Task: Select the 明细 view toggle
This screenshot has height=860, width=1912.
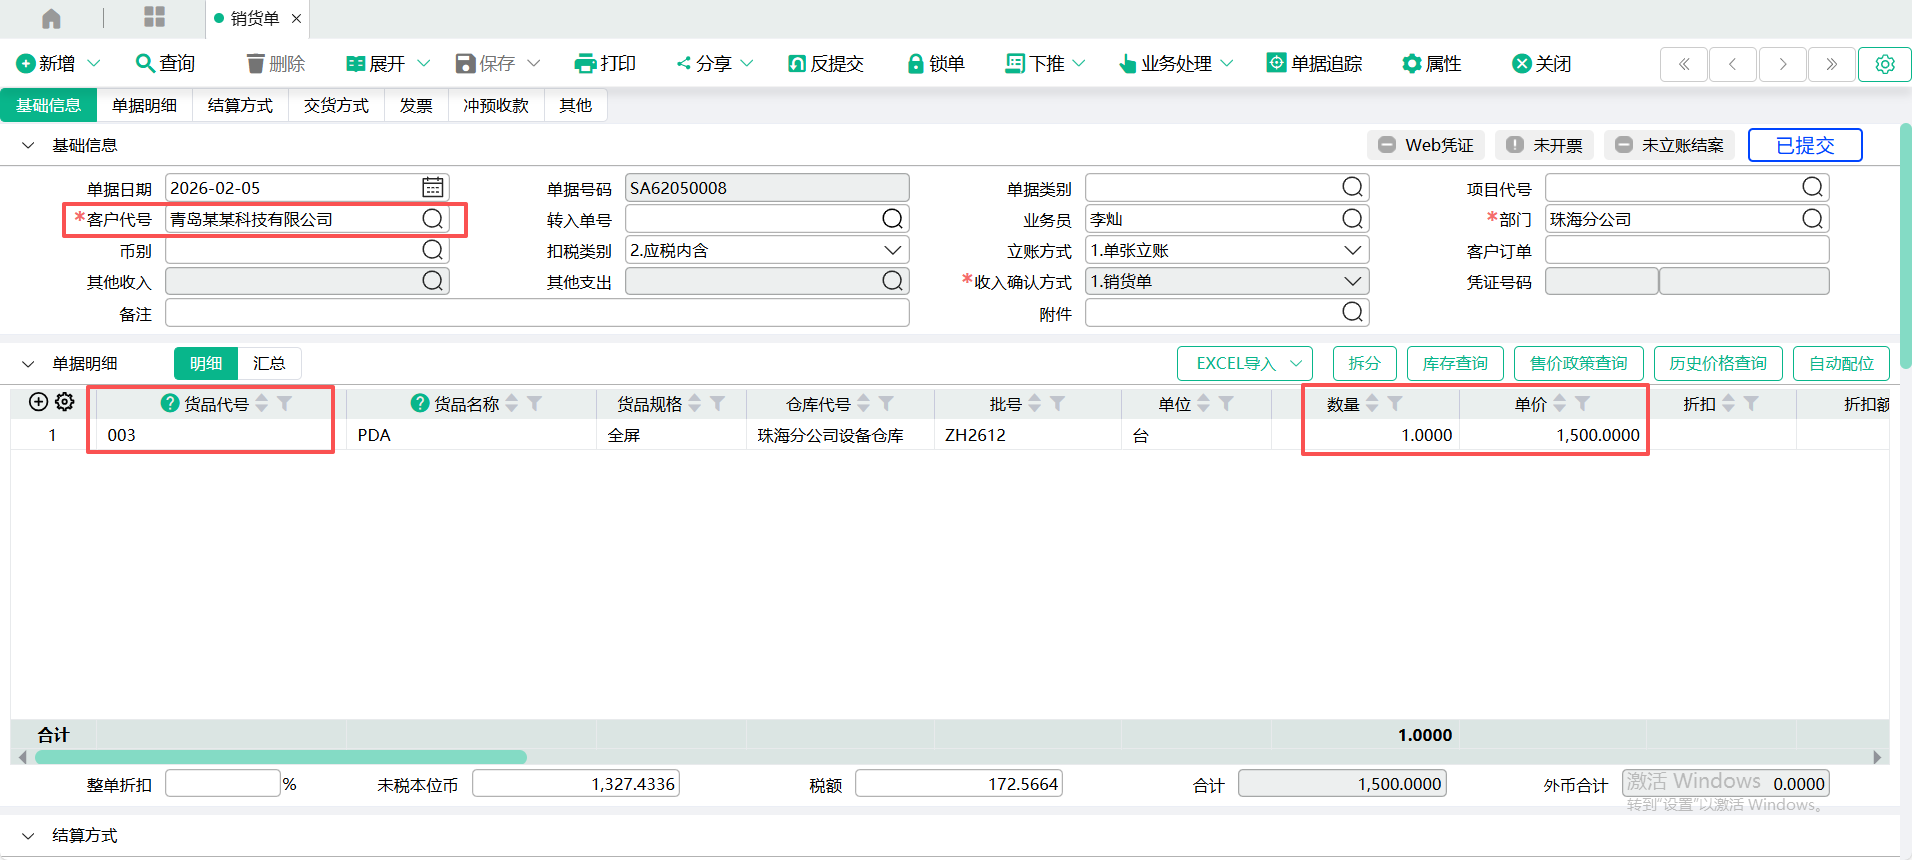Action: pos(206,363)
